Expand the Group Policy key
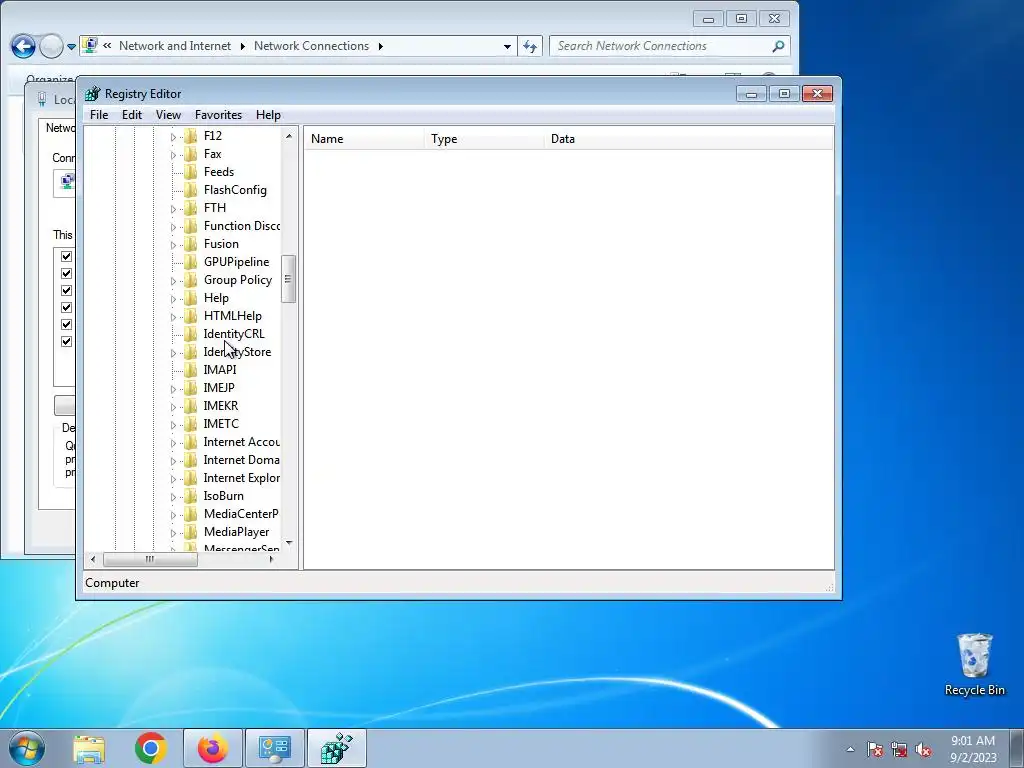1024x768 pixels. (x=173, y=281)
